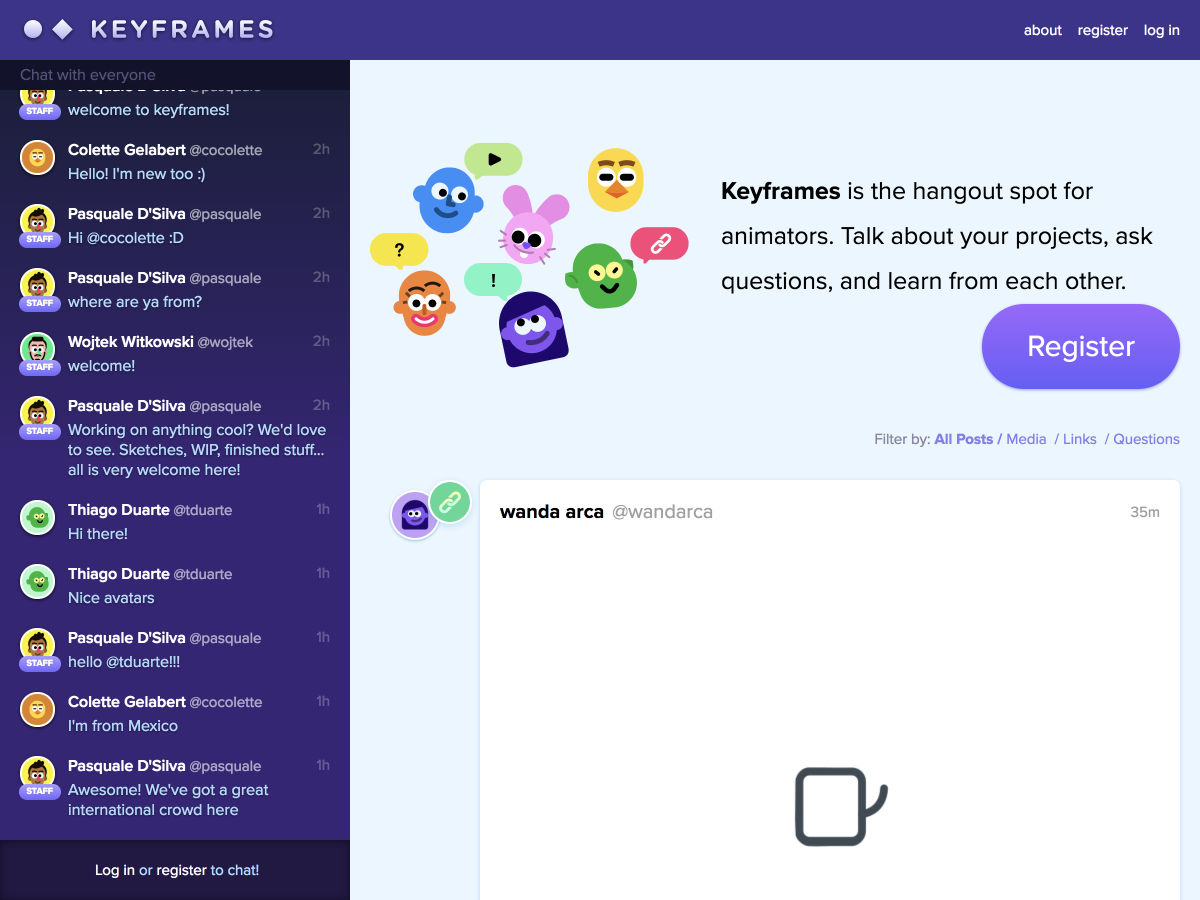Click the orange face with red lips

426,303
